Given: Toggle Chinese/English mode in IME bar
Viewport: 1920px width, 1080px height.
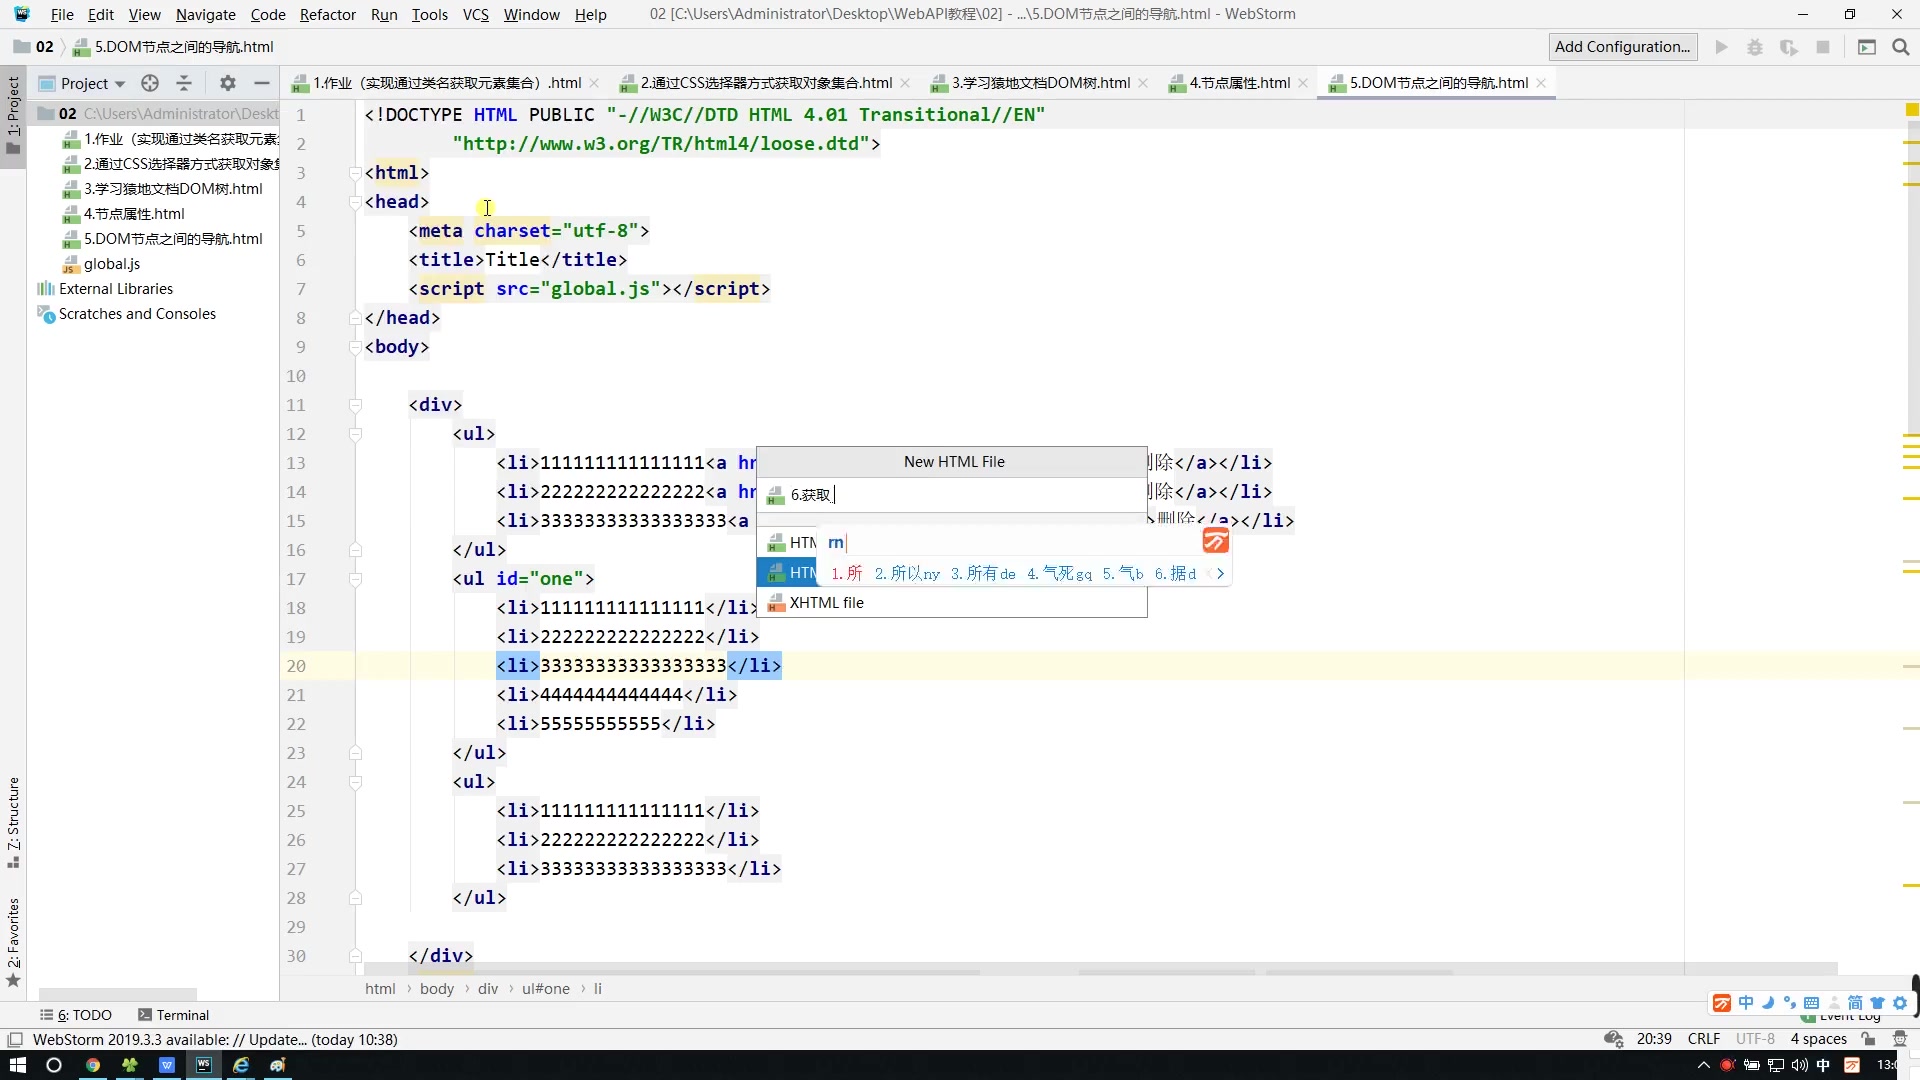Looking at the screenshot, I should [1746, 1003].
